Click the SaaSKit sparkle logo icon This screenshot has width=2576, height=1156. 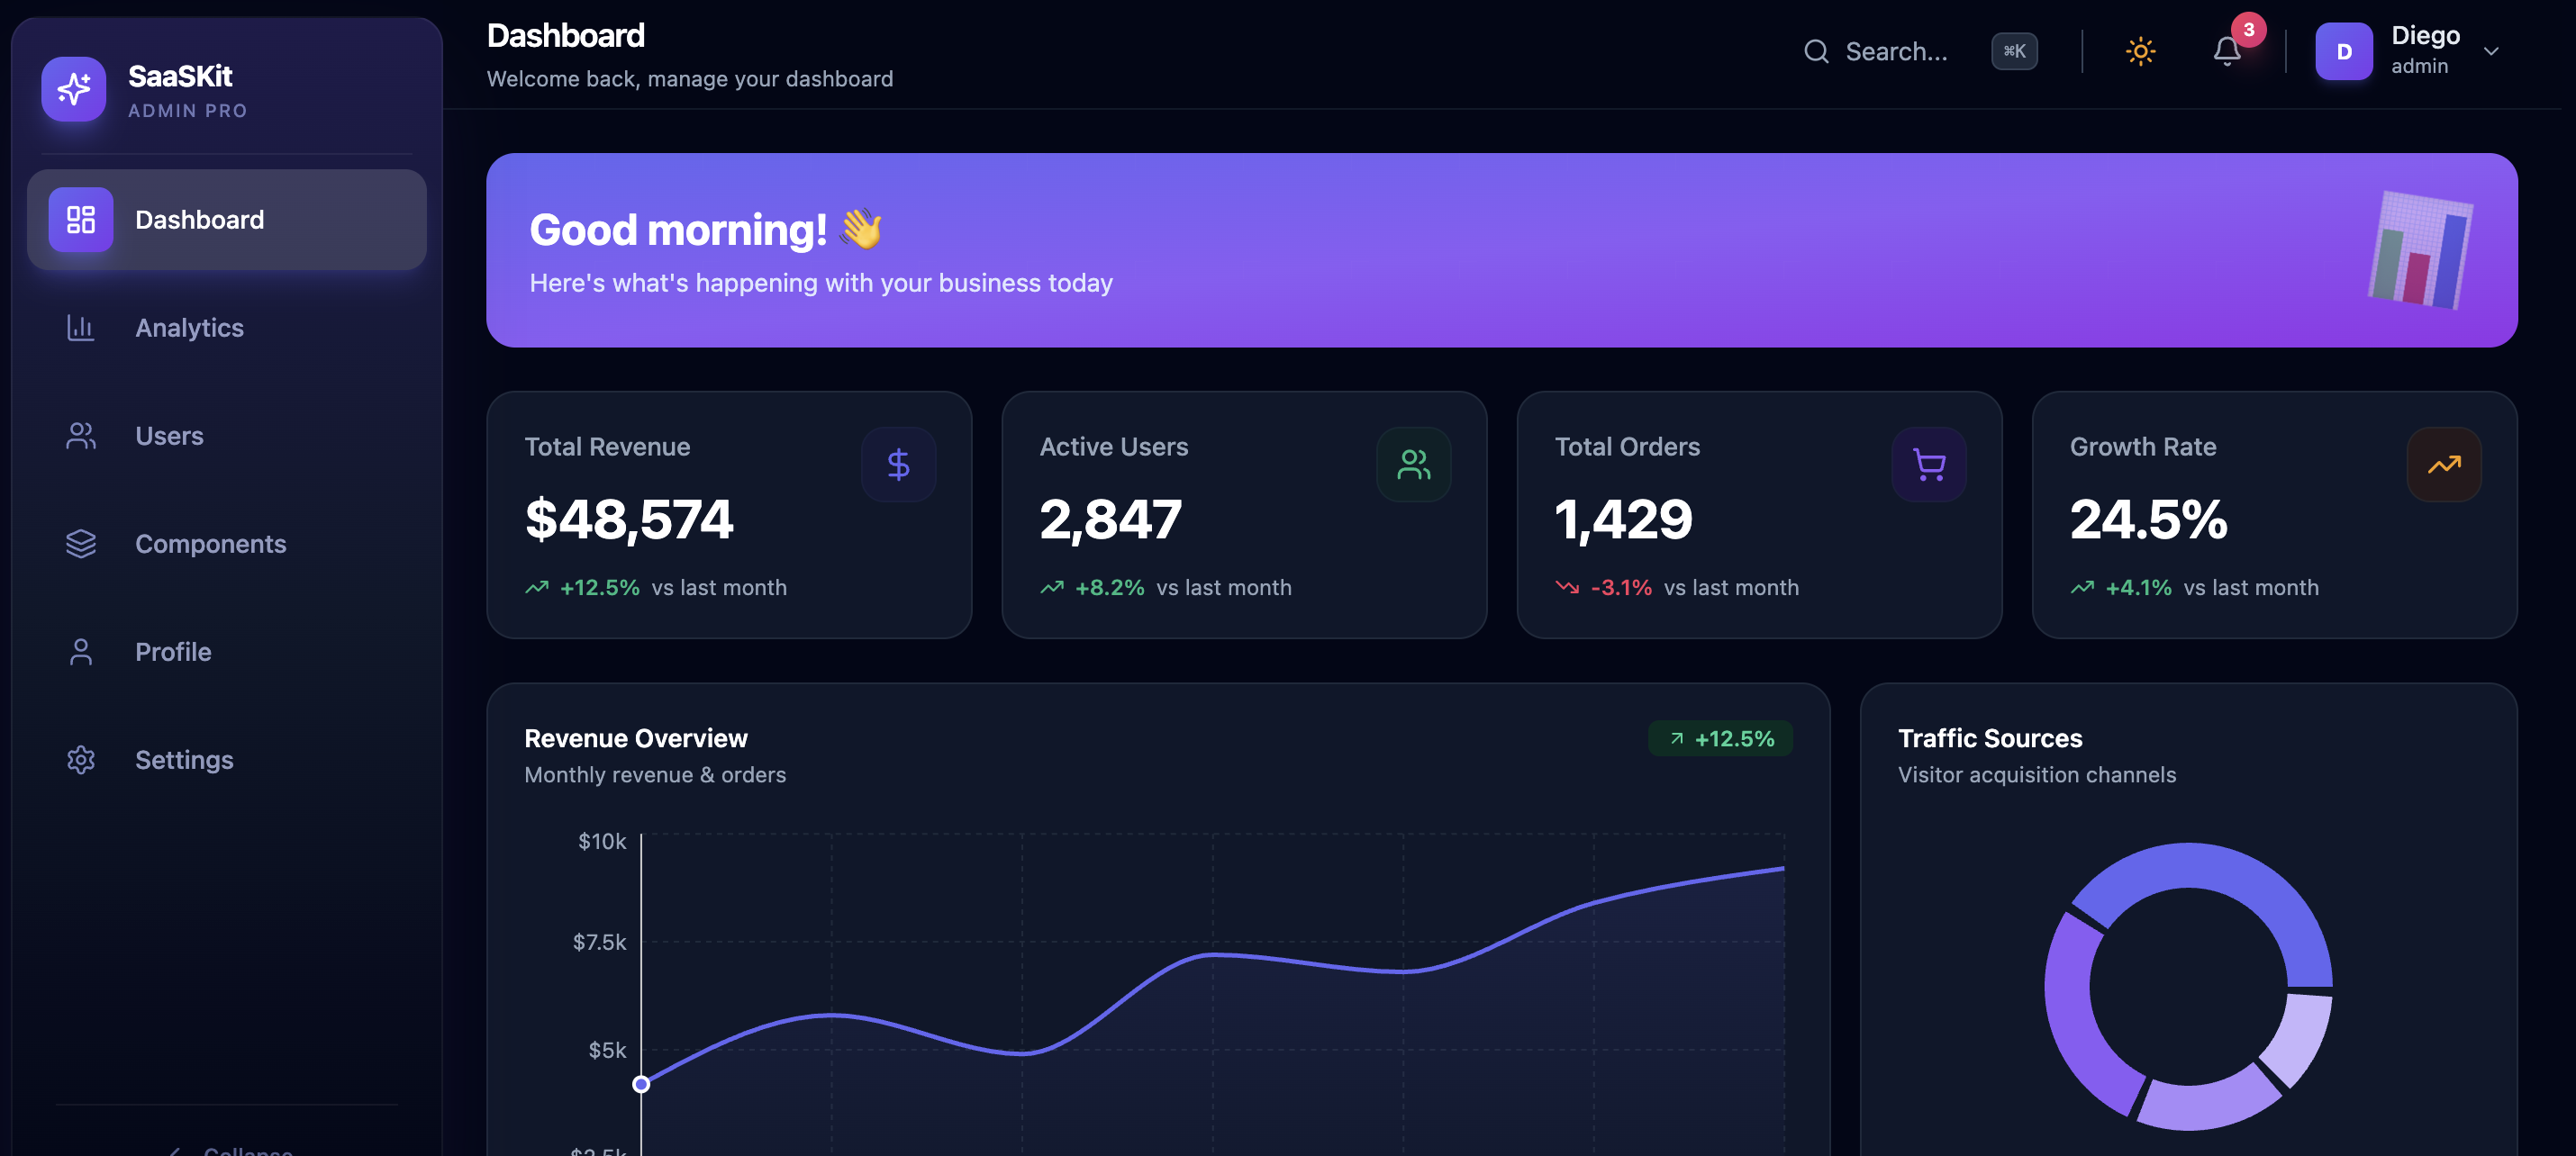[x=73, y=89]
